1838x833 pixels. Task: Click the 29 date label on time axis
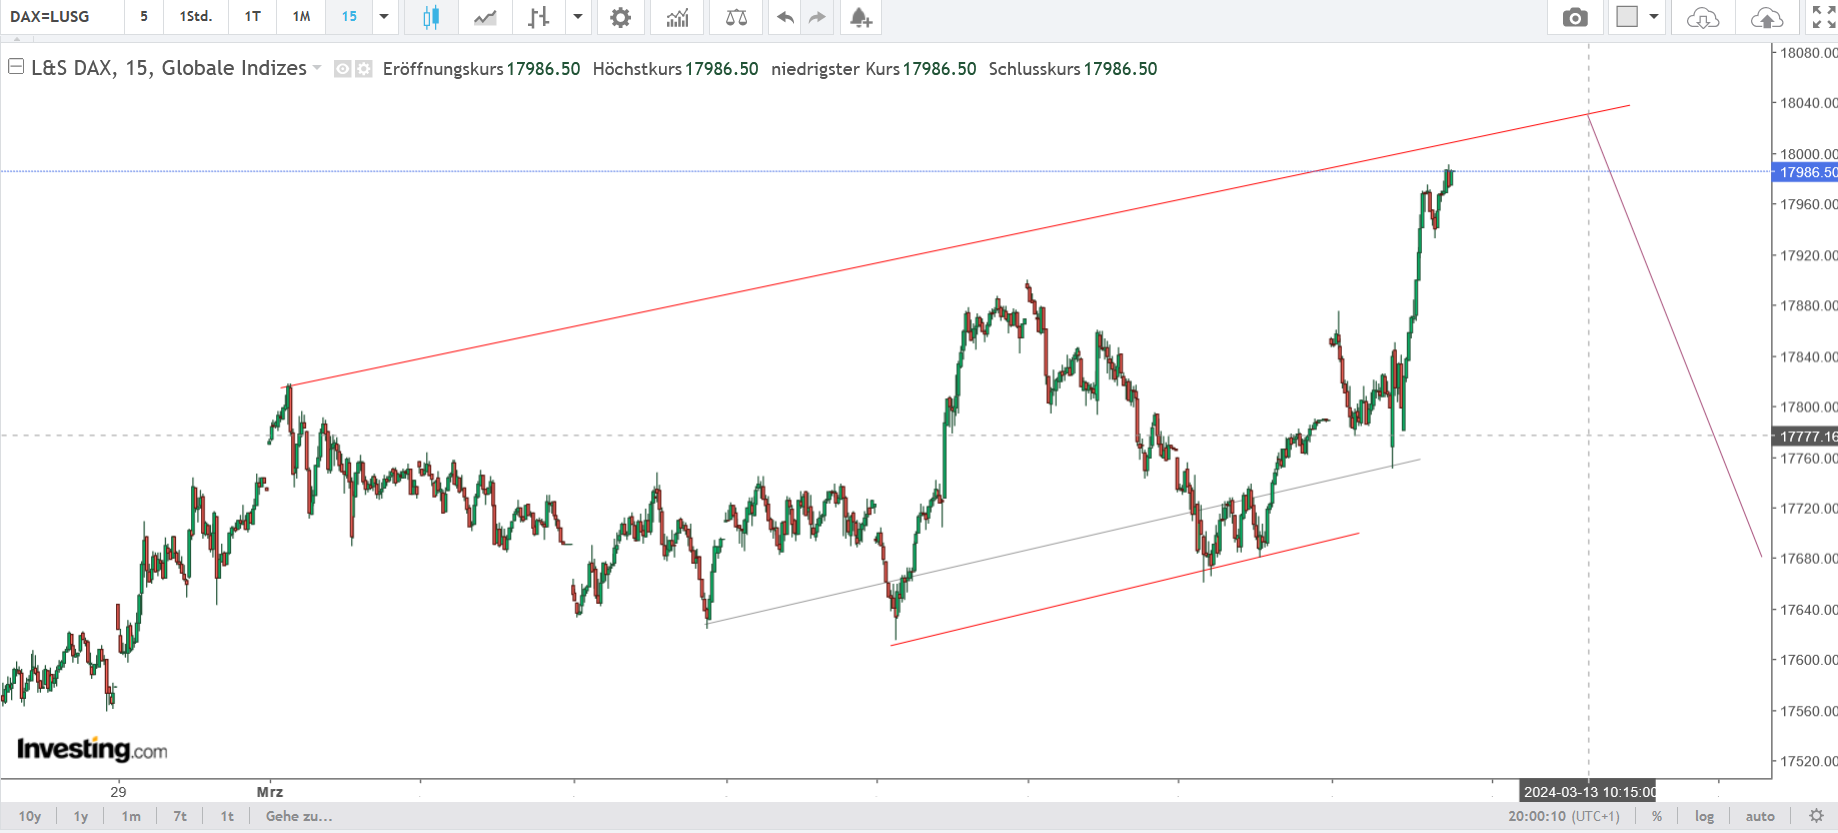click(x=118, y=792)
